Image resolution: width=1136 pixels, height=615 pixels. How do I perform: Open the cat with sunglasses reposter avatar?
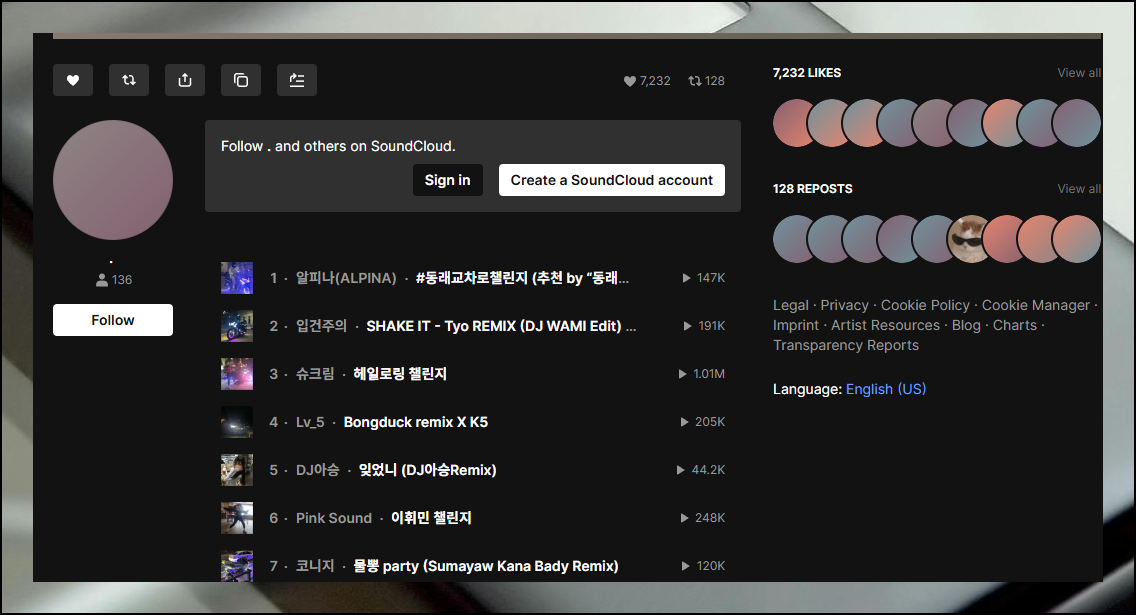pos(969,239)
